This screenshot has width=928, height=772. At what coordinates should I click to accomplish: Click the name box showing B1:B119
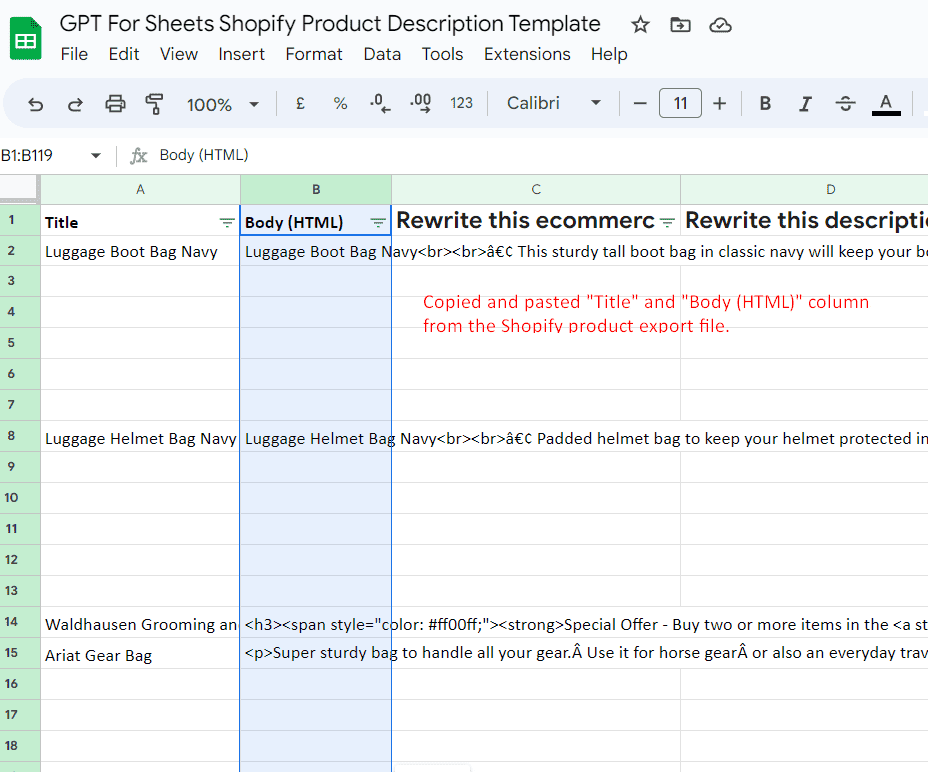(27, 156)
